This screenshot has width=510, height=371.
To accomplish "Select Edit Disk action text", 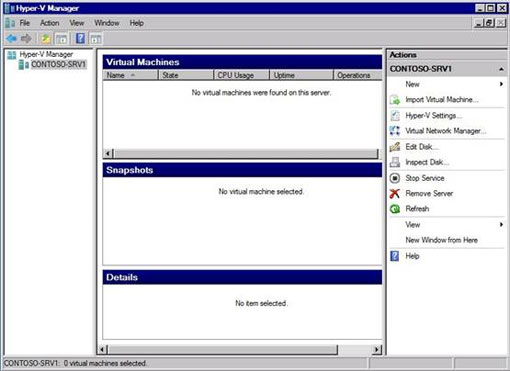I will [422, 147].
